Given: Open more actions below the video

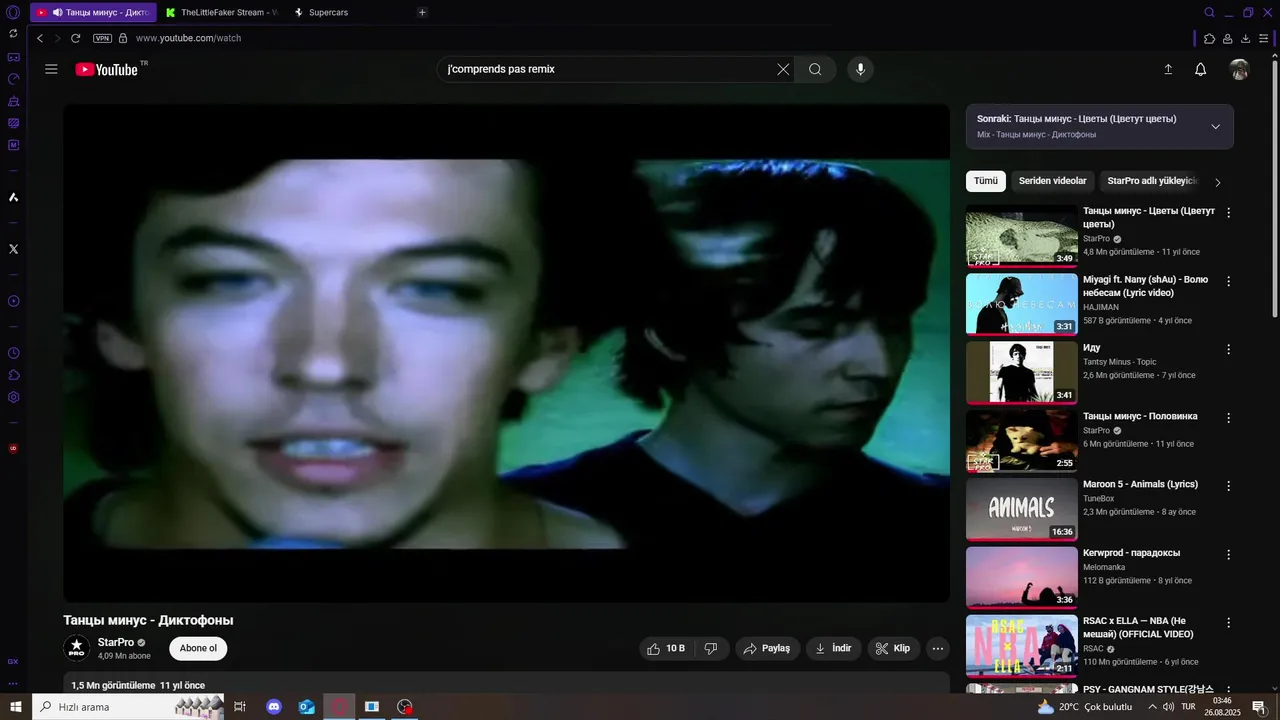Looking at the screenshot, I should click(x=938, y=648).
